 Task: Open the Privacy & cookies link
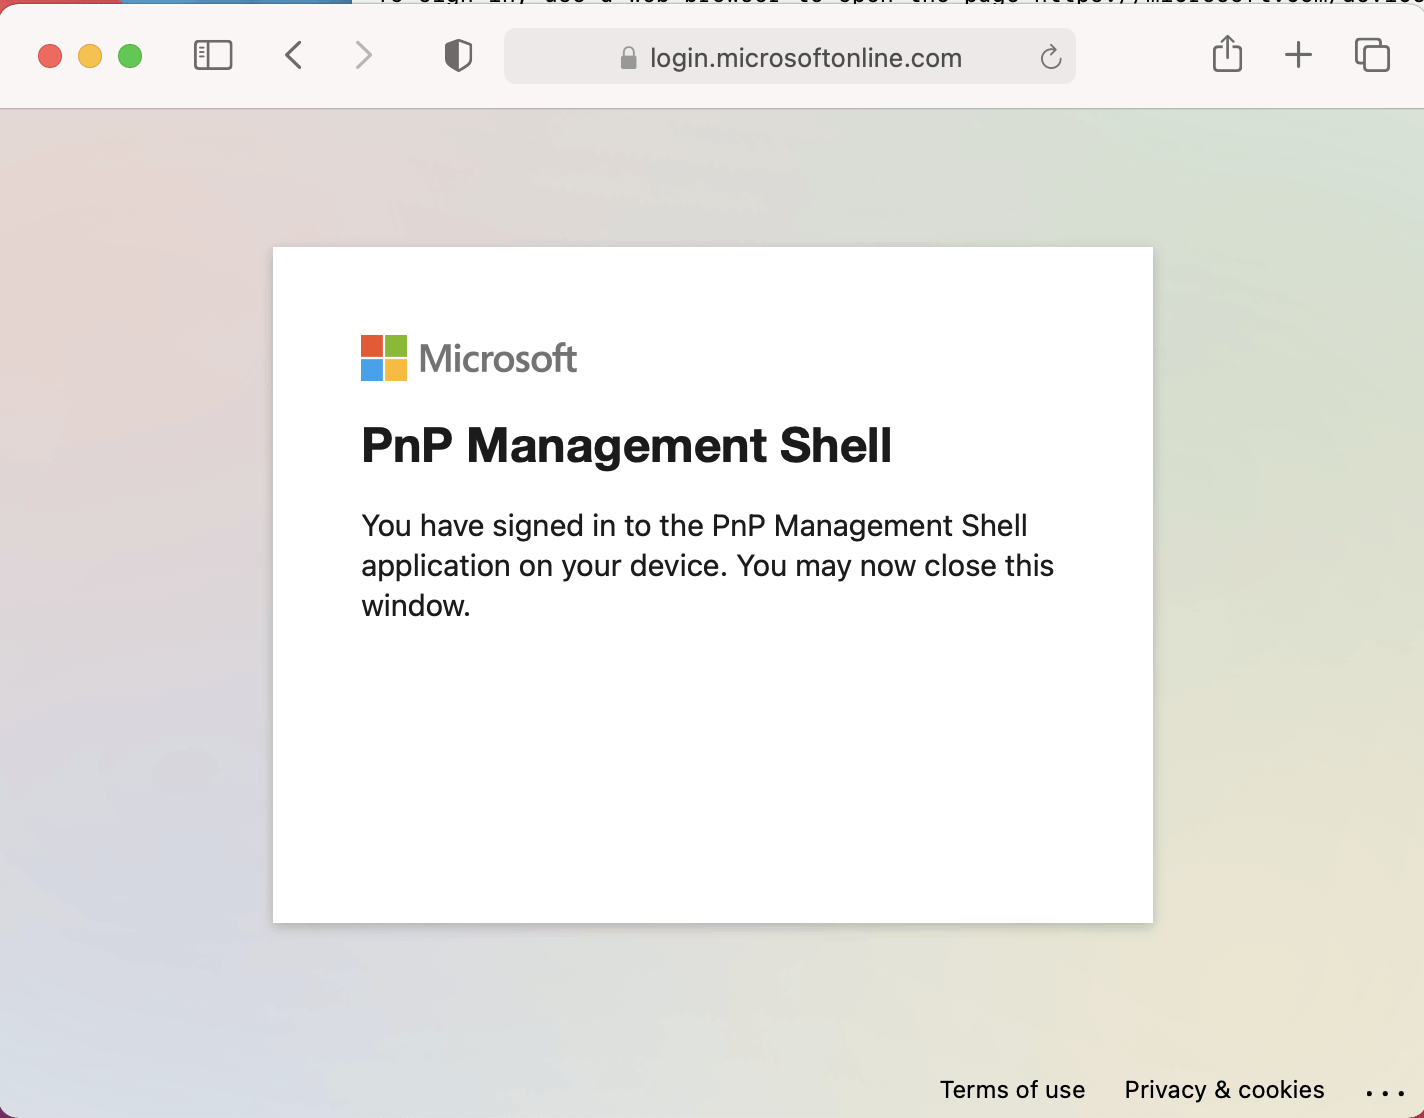[x=1224, y=1090]
